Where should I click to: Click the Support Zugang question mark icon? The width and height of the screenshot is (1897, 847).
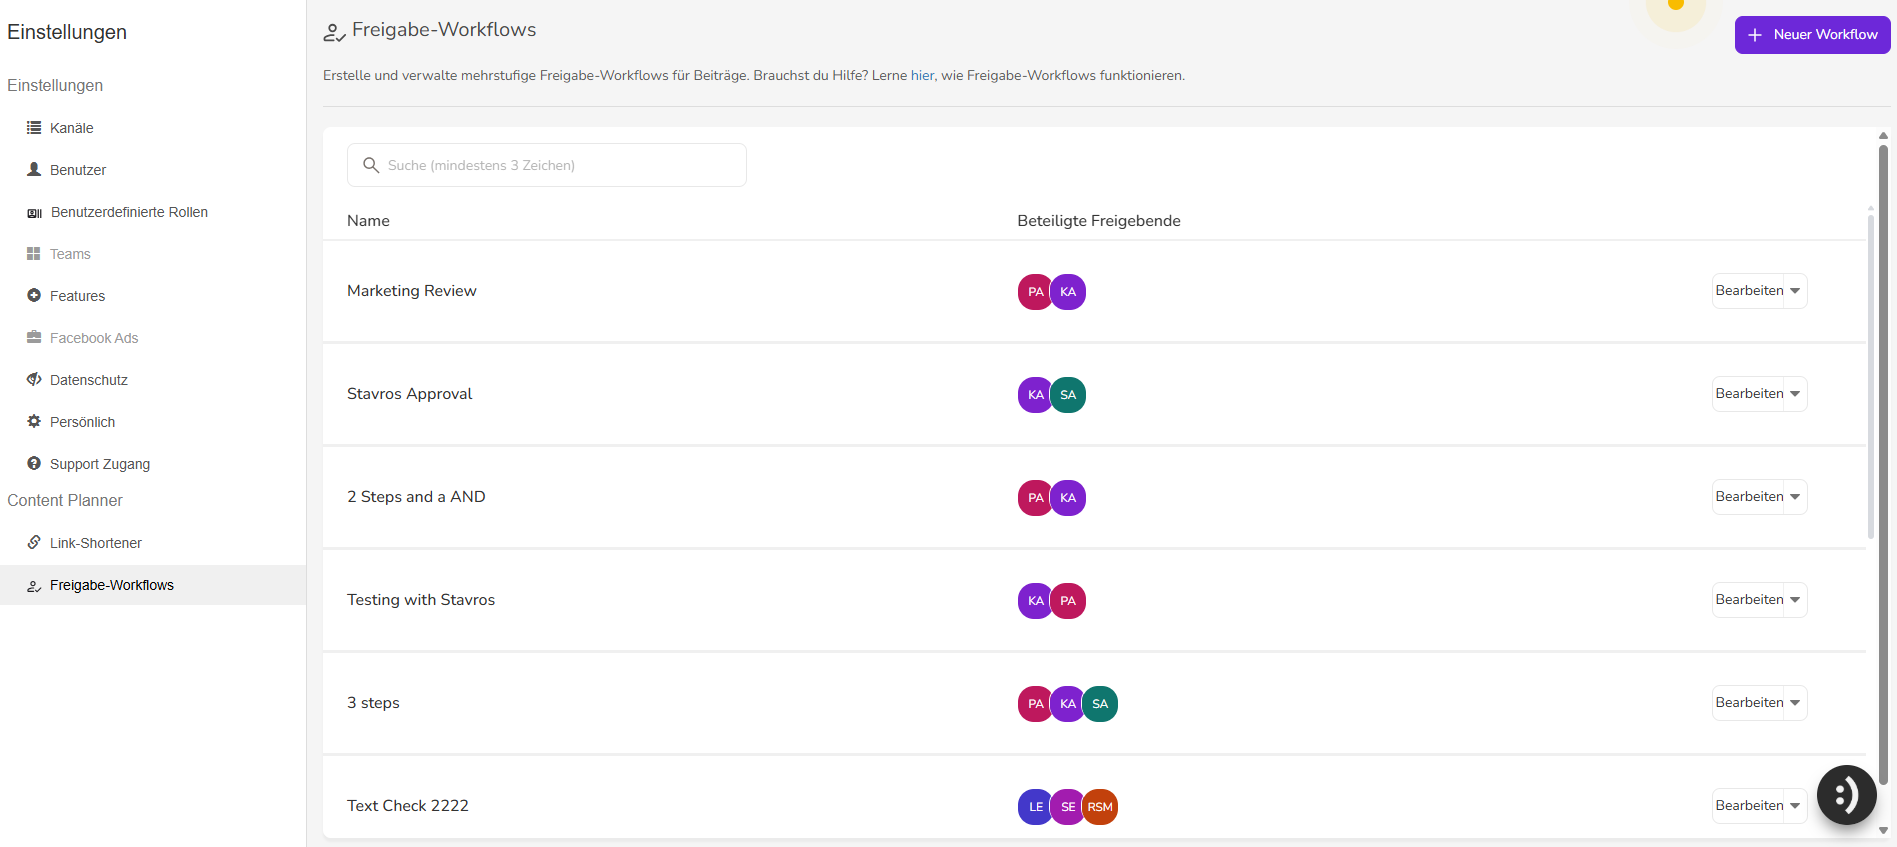[x=34, y=464]
